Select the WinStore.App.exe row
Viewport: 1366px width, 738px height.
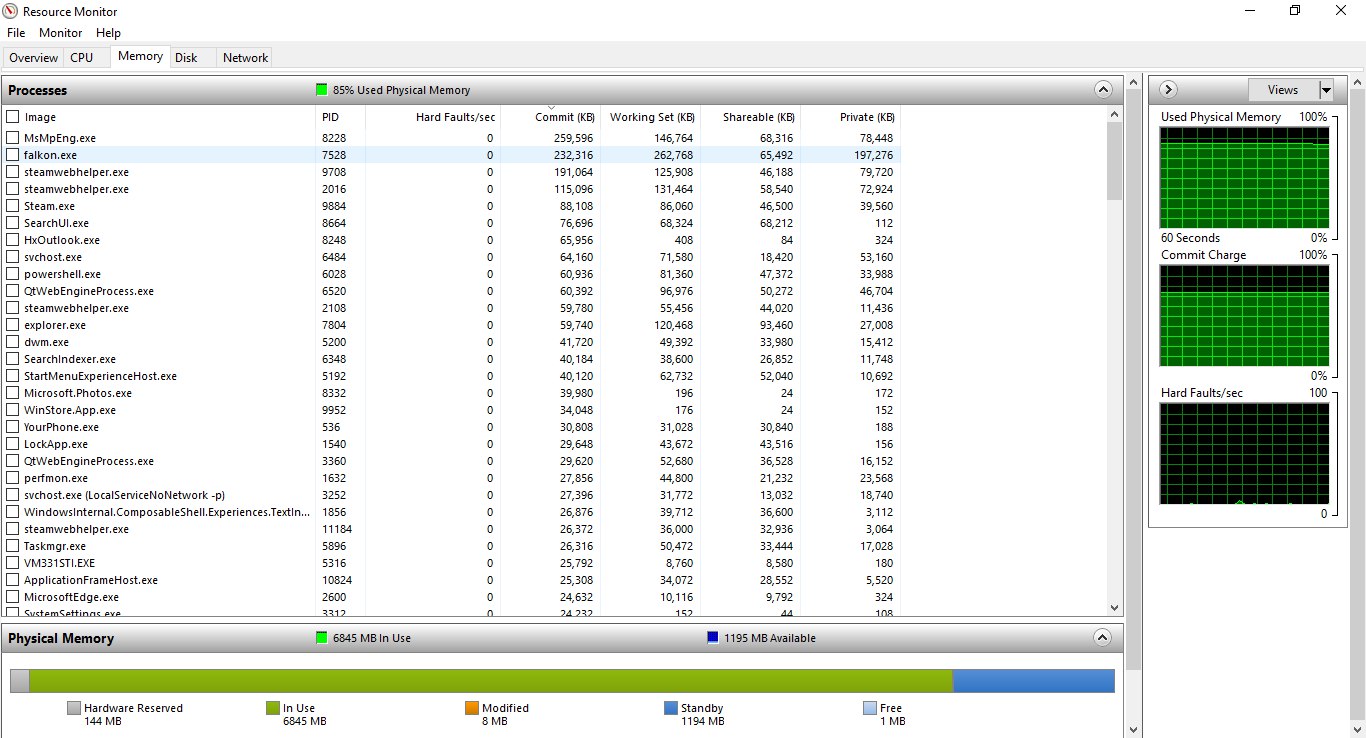click(x=452, y=410)
